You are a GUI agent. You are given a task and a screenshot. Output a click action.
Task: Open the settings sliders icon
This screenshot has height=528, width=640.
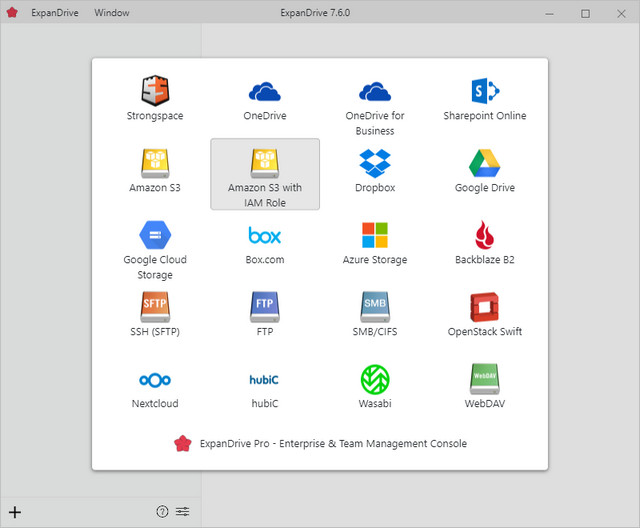(x=182, y=512)
